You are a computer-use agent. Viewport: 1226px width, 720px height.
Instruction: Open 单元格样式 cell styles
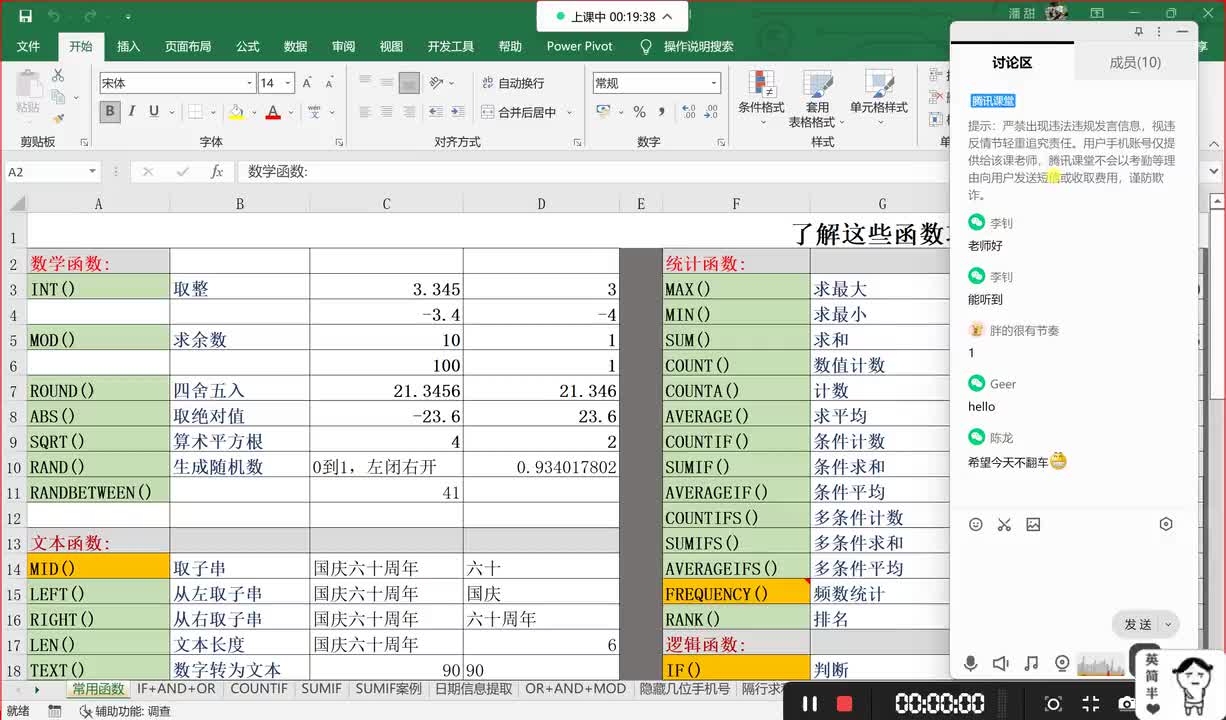pyautogui.click(x=879, y=92)
